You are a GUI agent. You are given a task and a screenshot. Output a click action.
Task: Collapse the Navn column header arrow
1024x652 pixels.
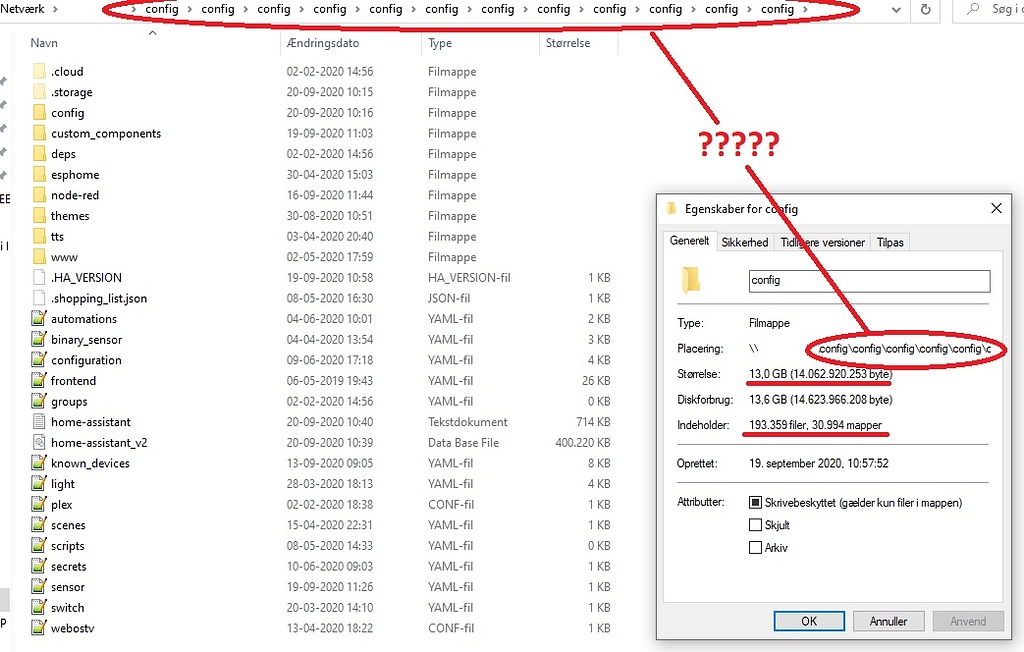152,34
